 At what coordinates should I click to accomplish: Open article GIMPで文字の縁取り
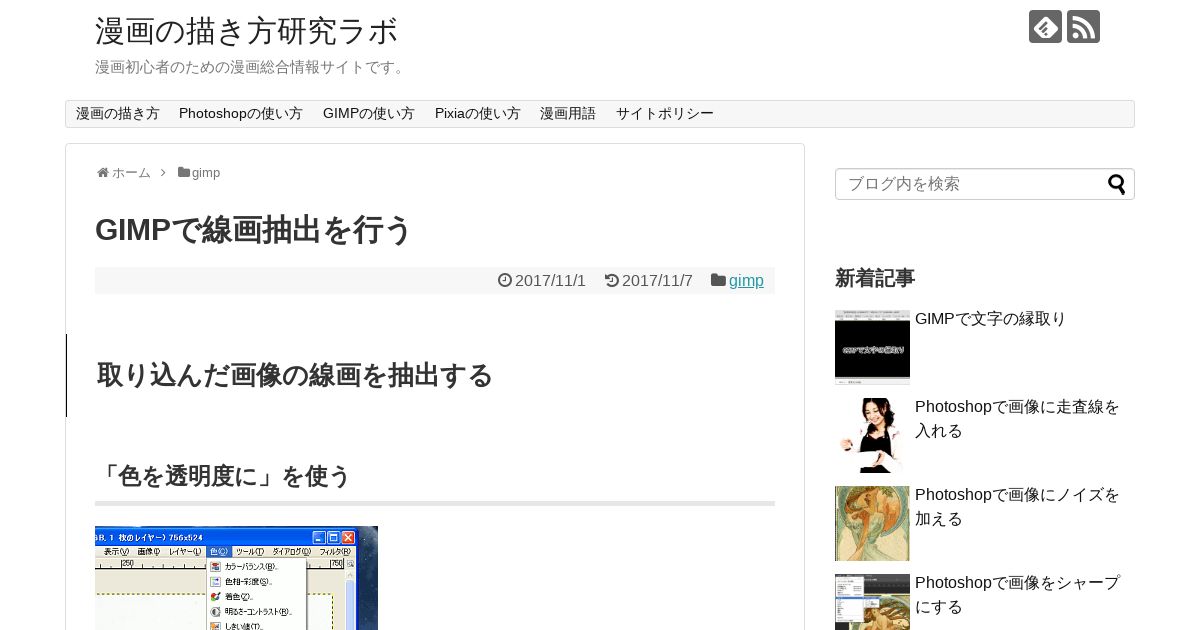coord(991,319)
